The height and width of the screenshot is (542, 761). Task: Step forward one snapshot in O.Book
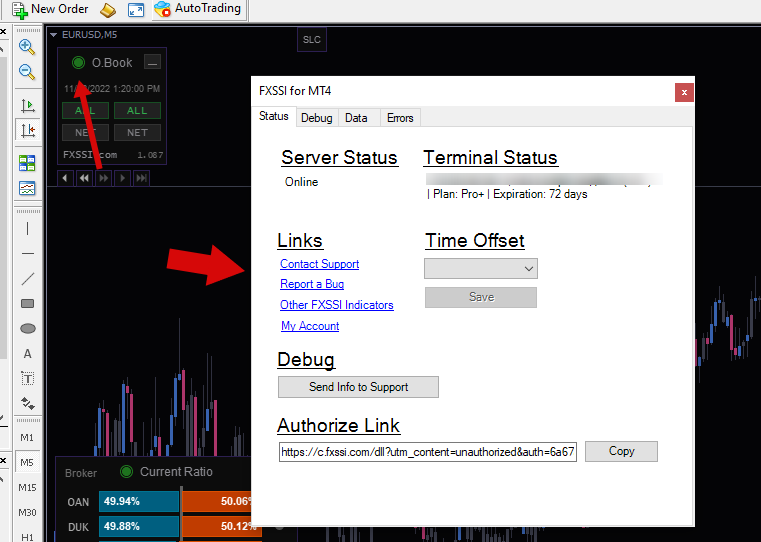(x=122, y=179)
